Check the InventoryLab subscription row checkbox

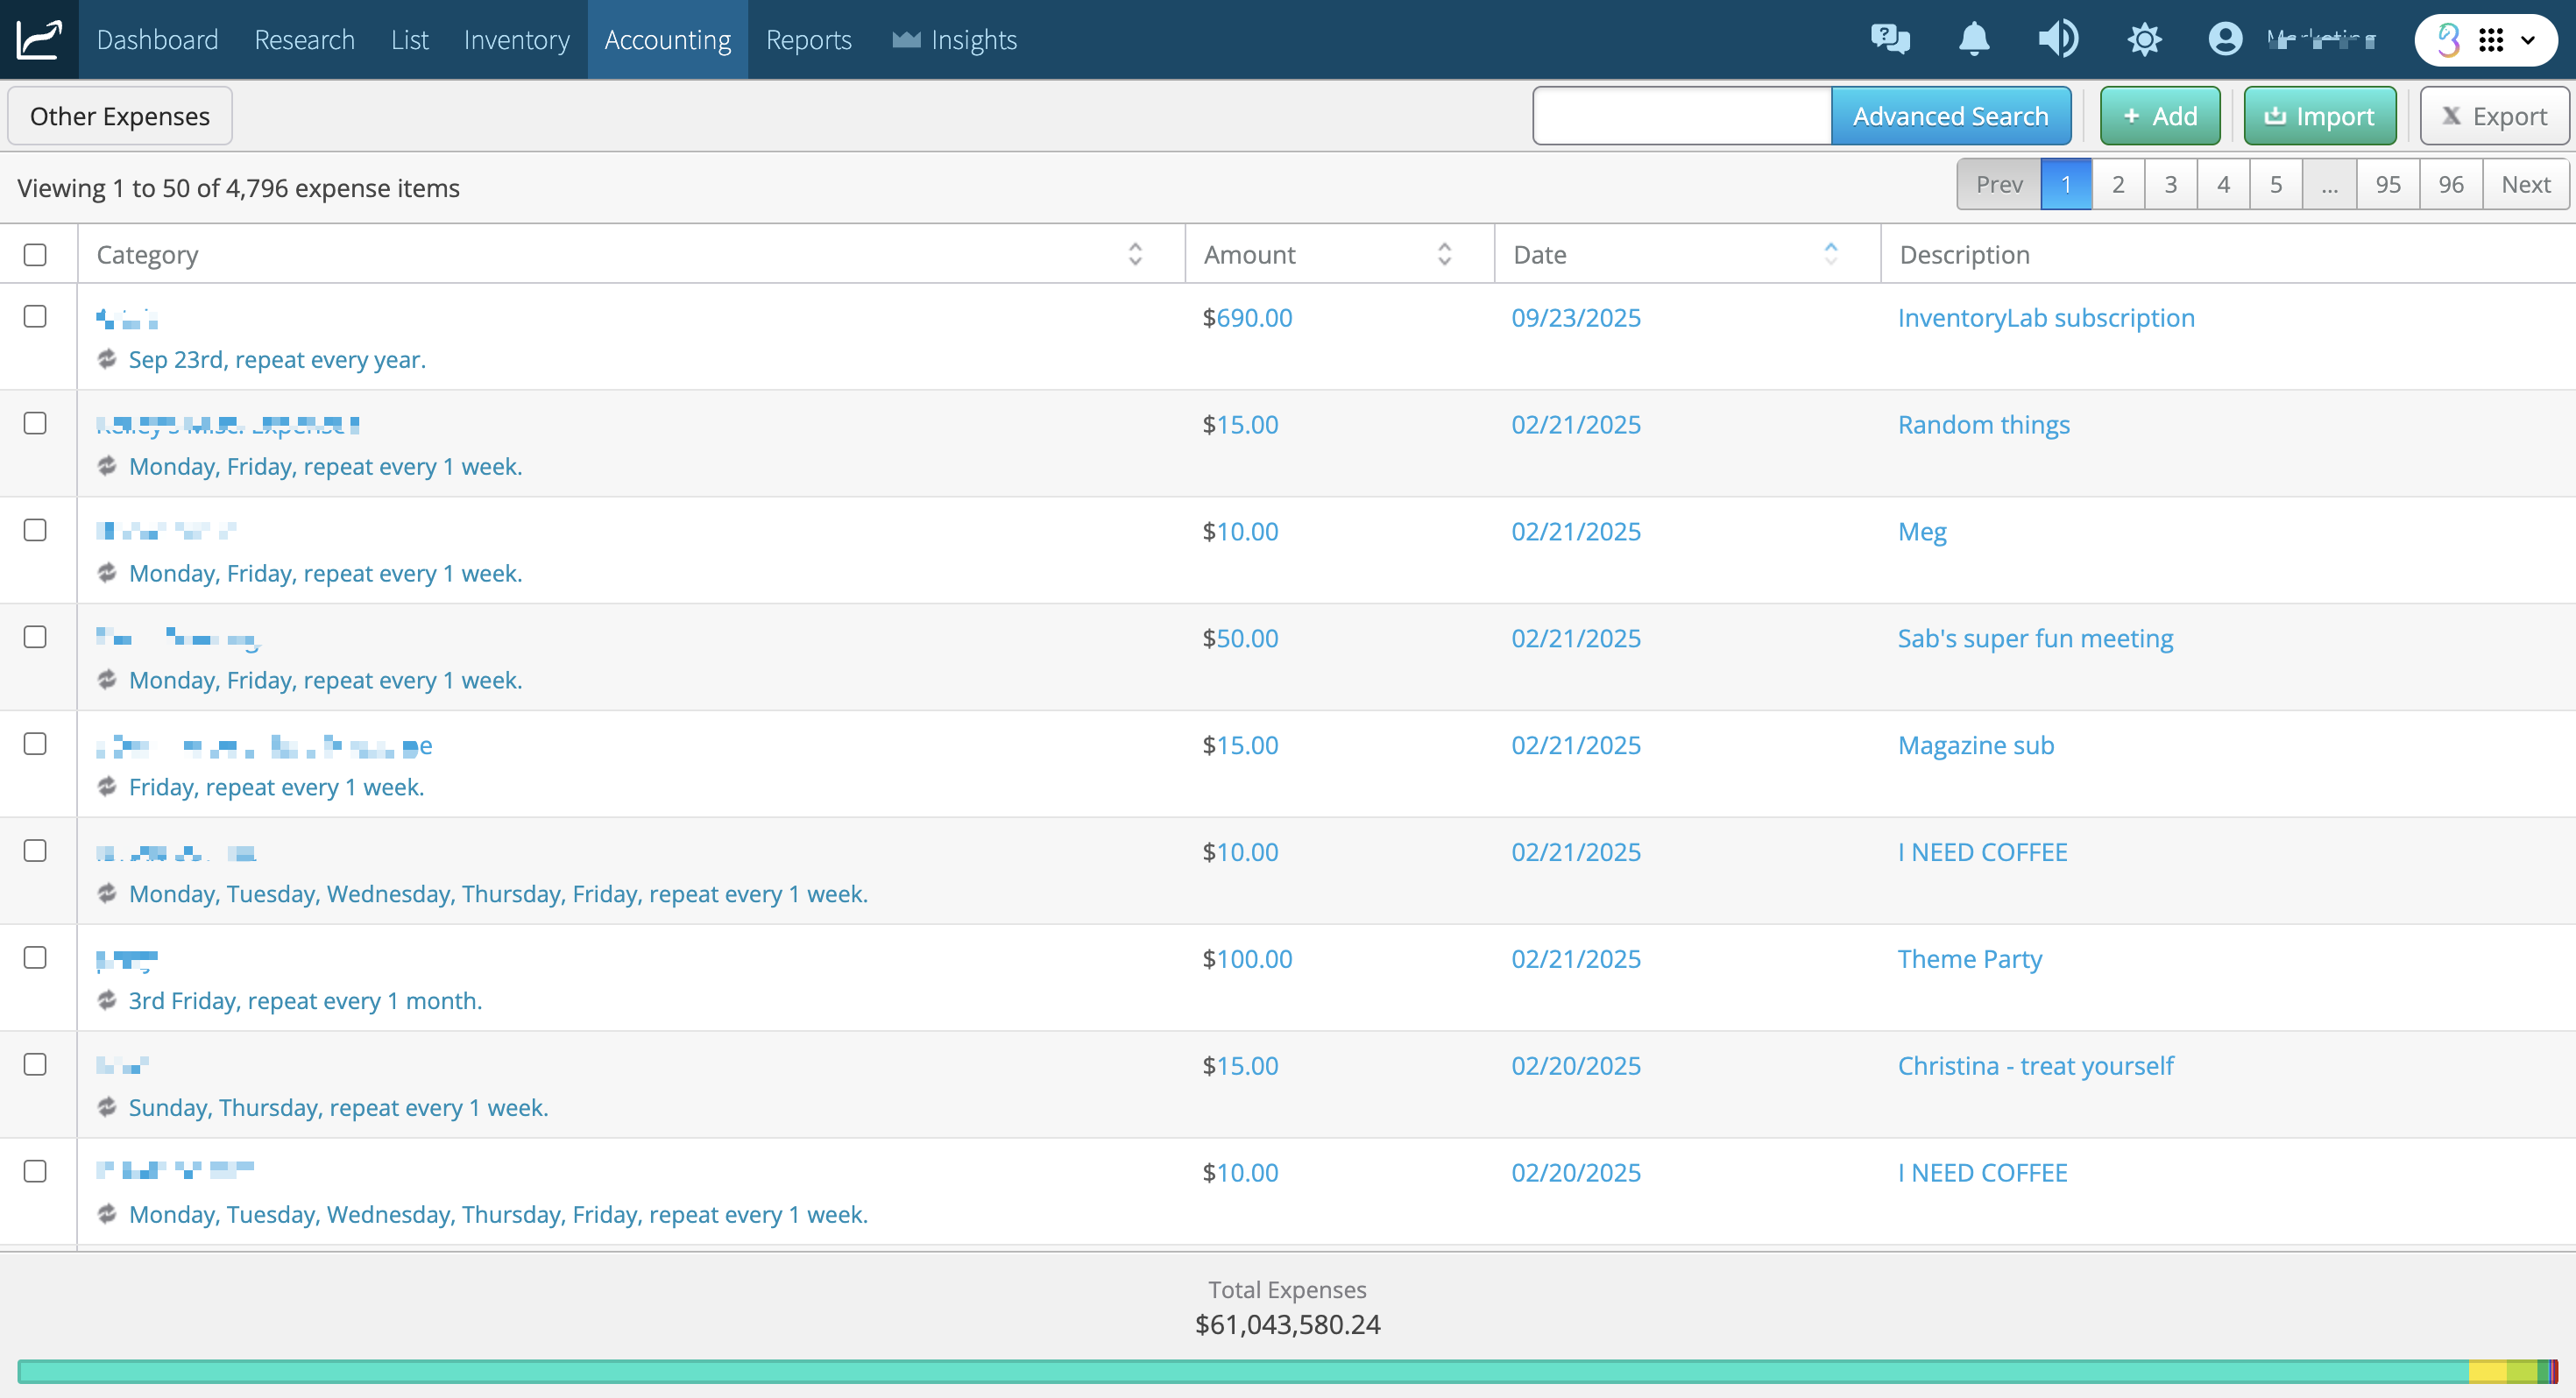click(35, 316)
